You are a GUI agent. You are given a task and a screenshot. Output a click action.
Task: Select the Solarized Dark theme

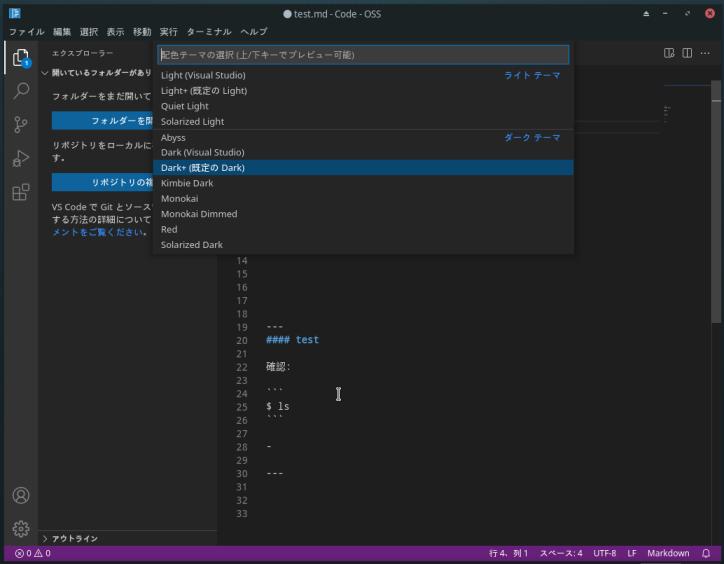click(x=363, y=245)
